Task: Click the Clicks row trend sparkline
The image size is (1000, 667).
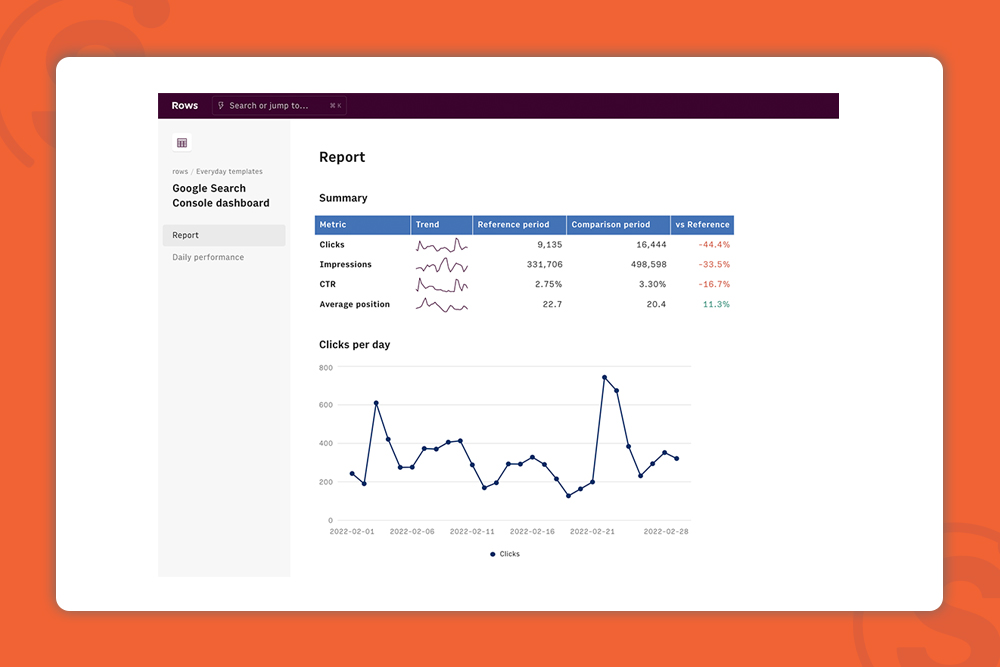Action: pyautogui.click(x=441, y=245)
